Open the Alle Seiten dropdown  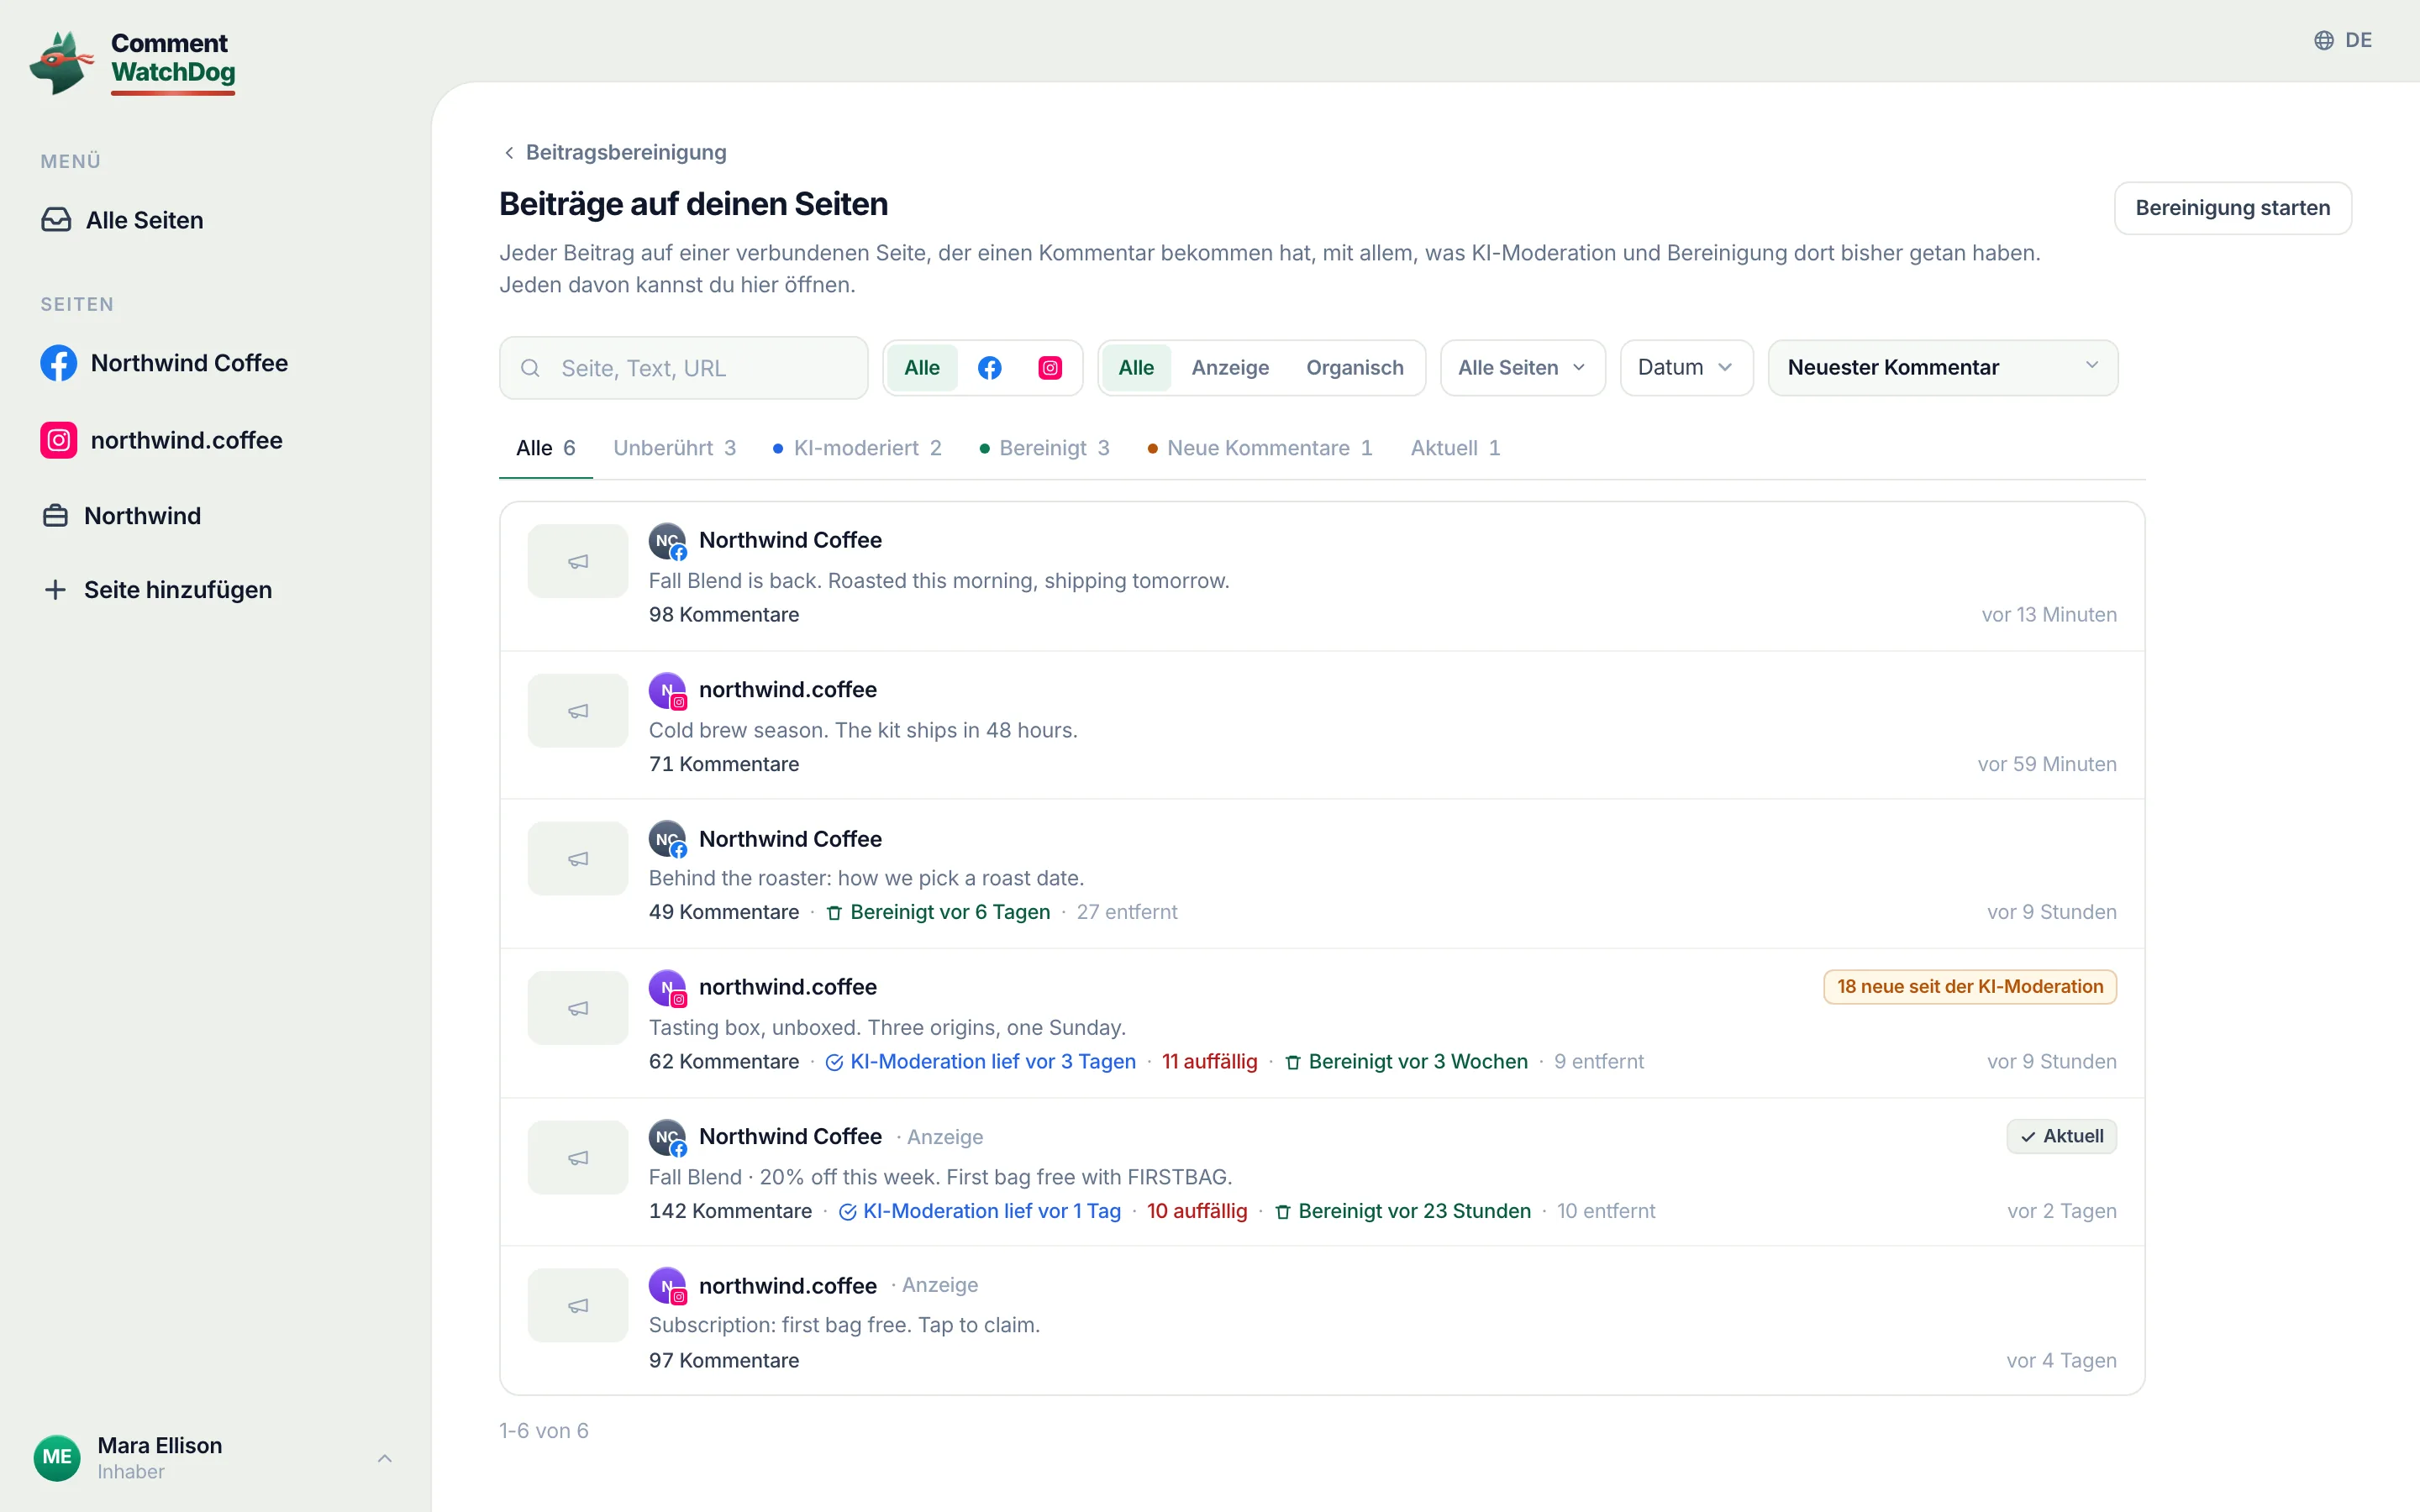[x=1522, y=368]
